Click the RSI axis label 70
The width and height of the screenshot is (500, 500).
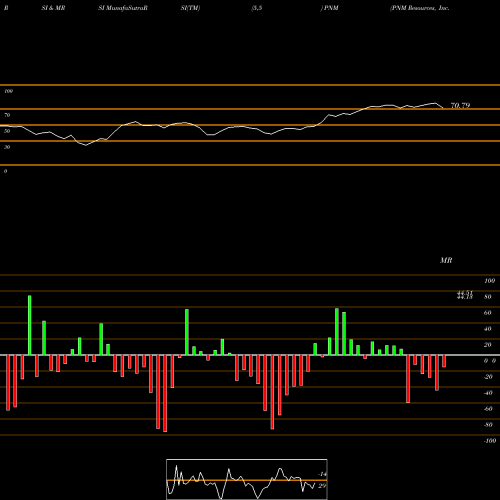(x=7, y=115)
